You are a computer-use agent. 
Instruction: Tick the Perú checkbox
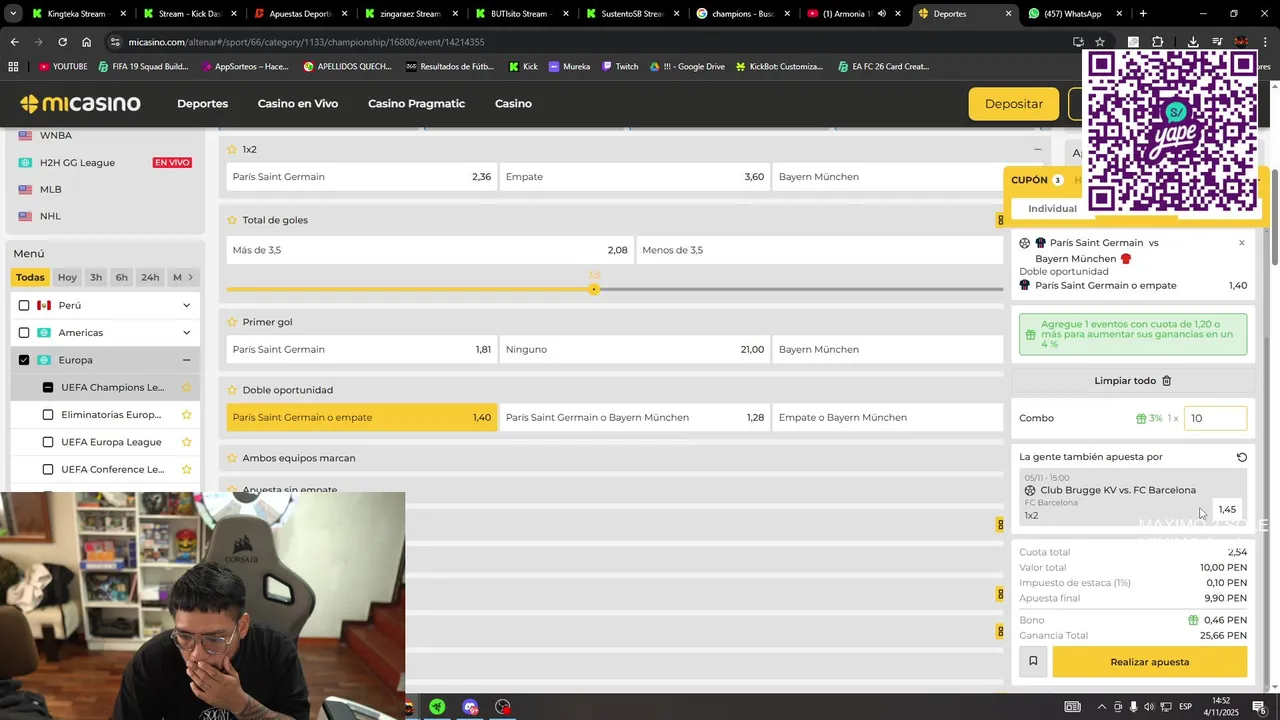24,305
